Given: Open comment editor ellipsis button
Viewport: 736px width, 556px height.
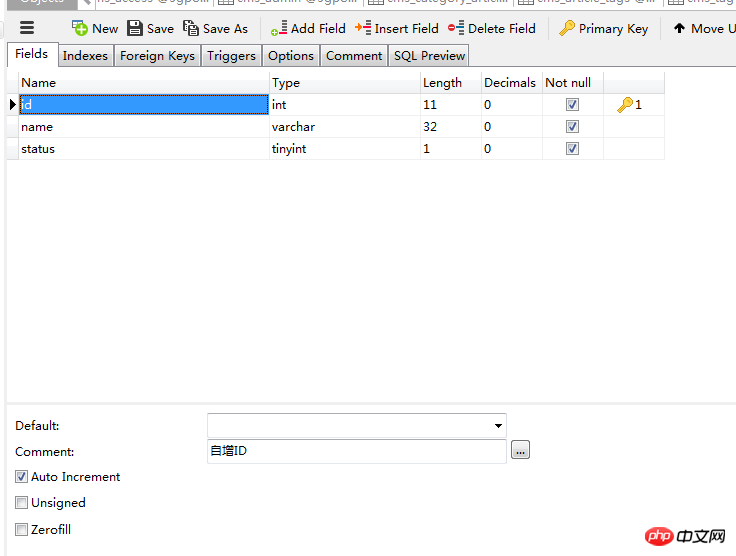Looking at the screenshot, I should pos(520,450).
